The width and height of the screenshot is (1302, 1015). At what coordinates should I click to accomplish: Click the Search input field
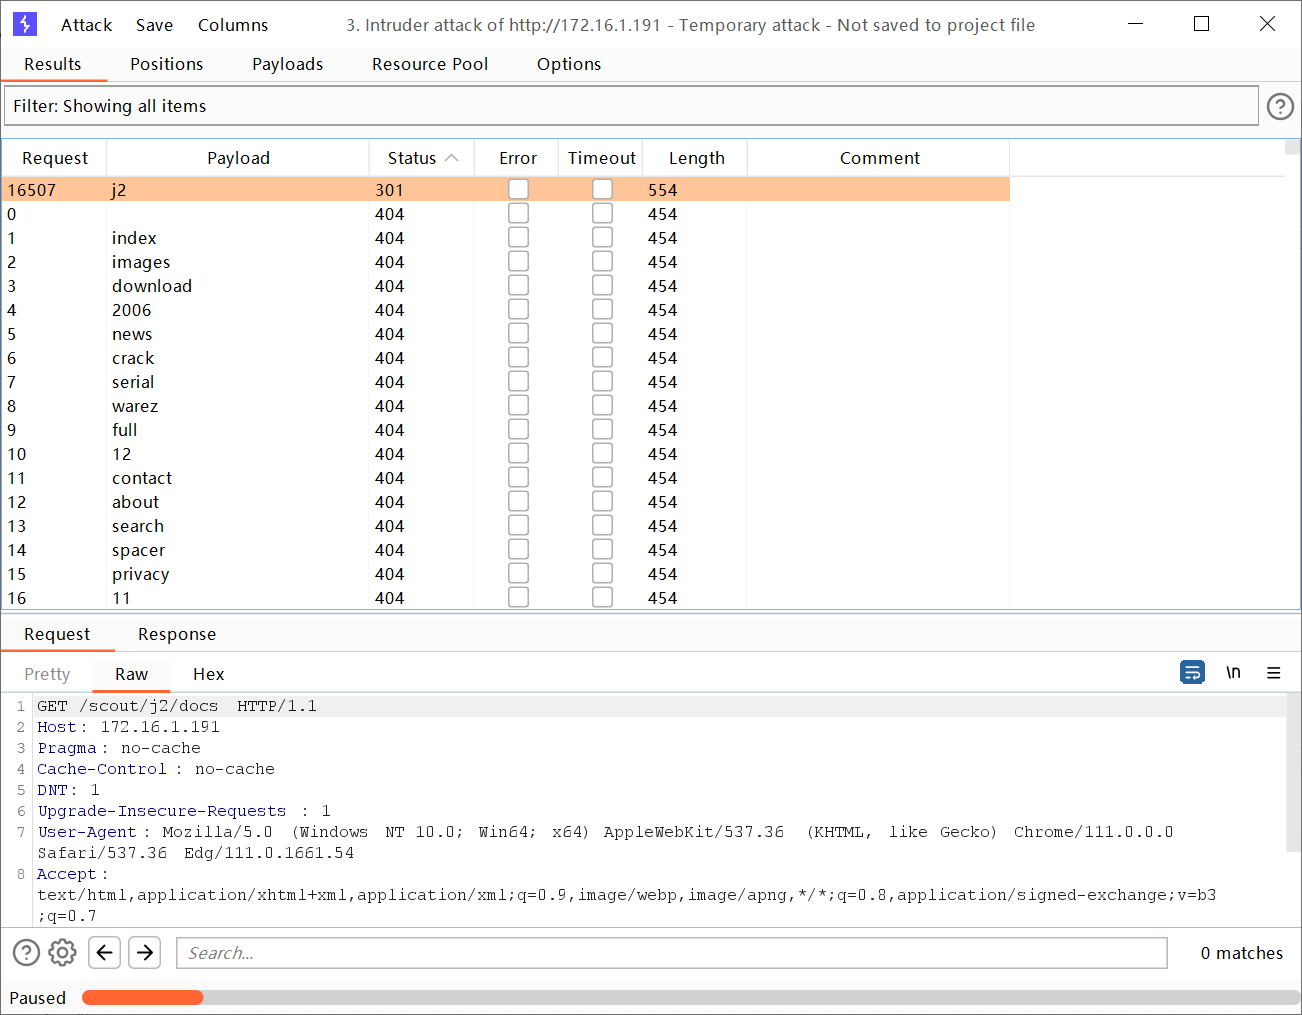tap(672, 953)
